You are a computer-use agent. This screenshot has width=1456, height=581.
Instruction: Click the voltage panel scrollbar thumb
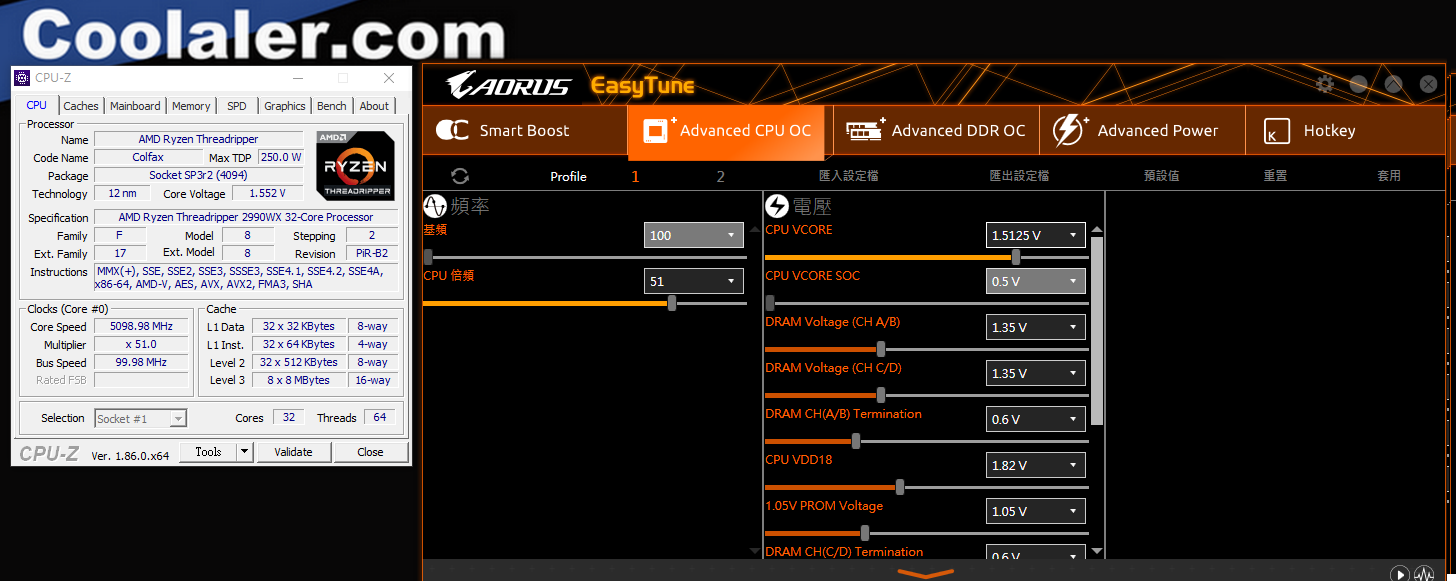[x=1097, y=331]
